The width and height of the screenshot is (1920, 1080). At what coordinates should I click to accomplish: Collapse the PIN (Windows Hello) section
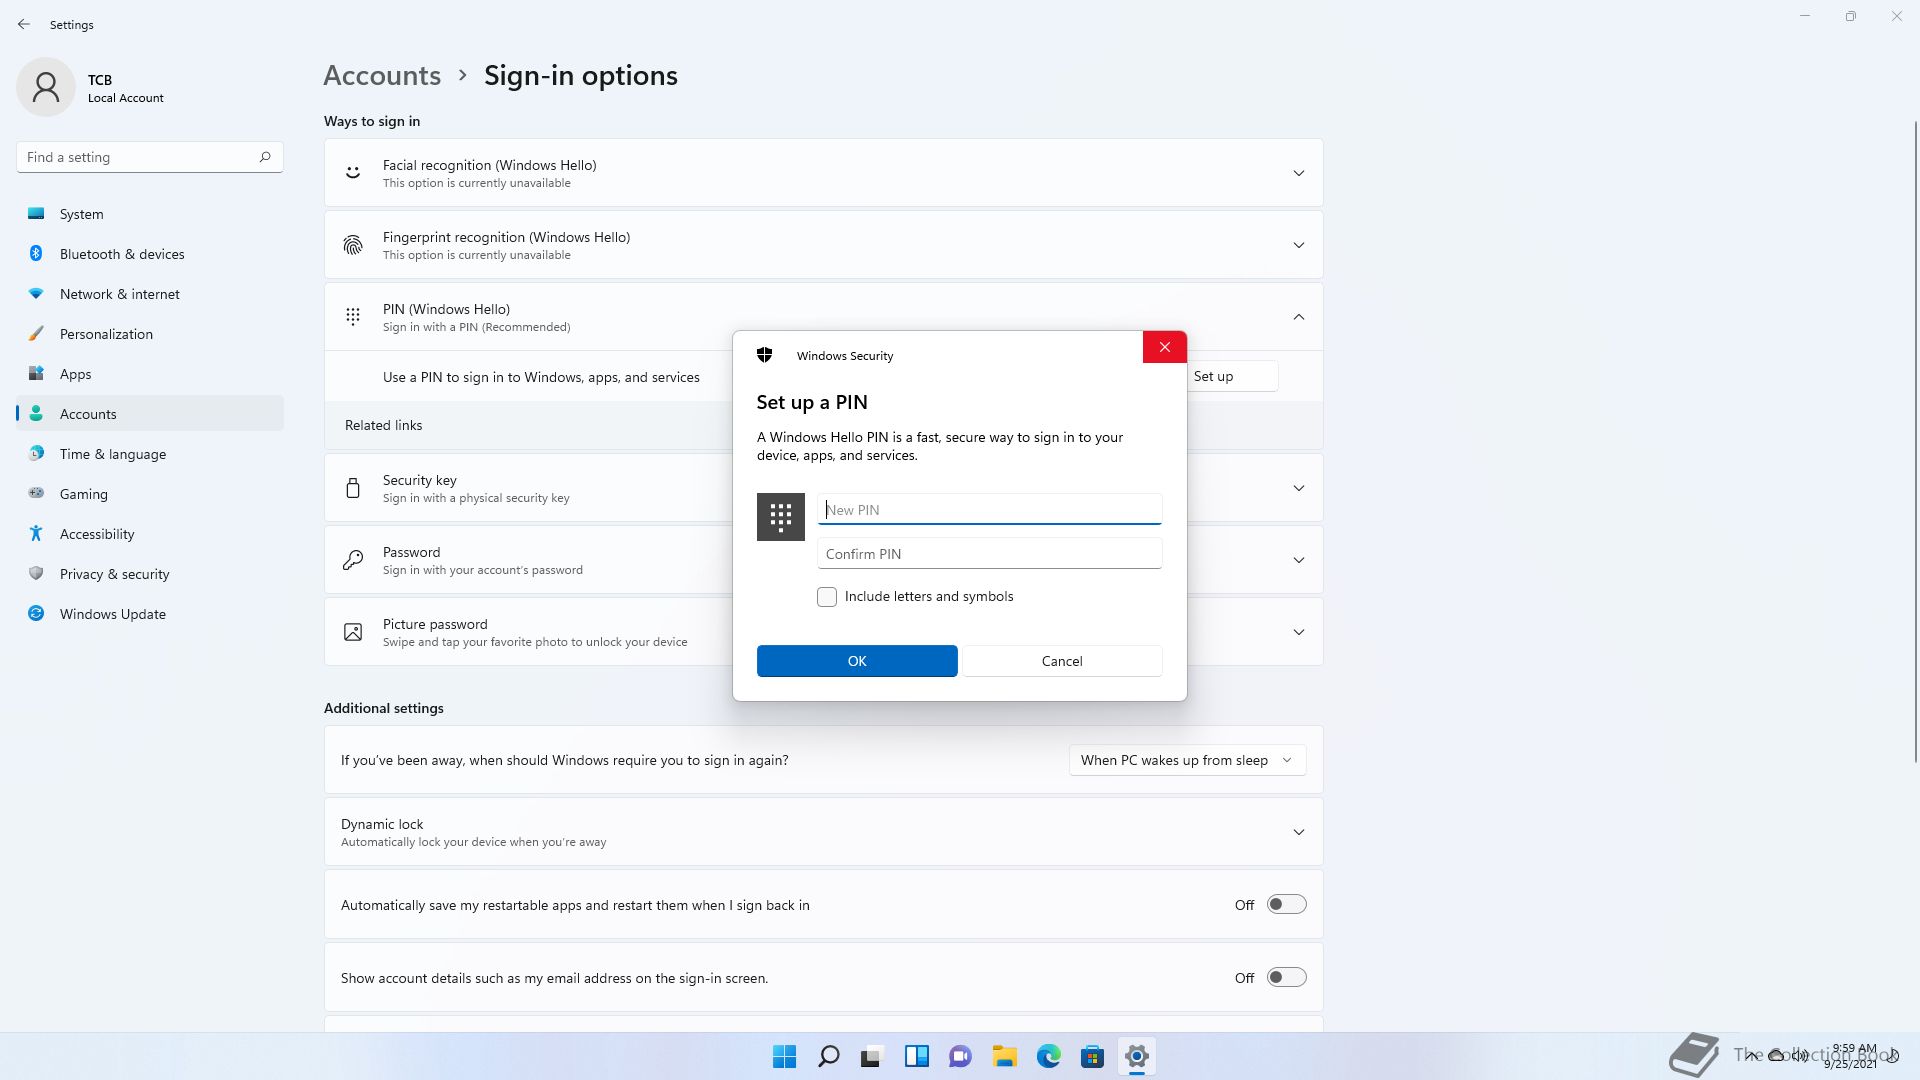pos(1299,317)
